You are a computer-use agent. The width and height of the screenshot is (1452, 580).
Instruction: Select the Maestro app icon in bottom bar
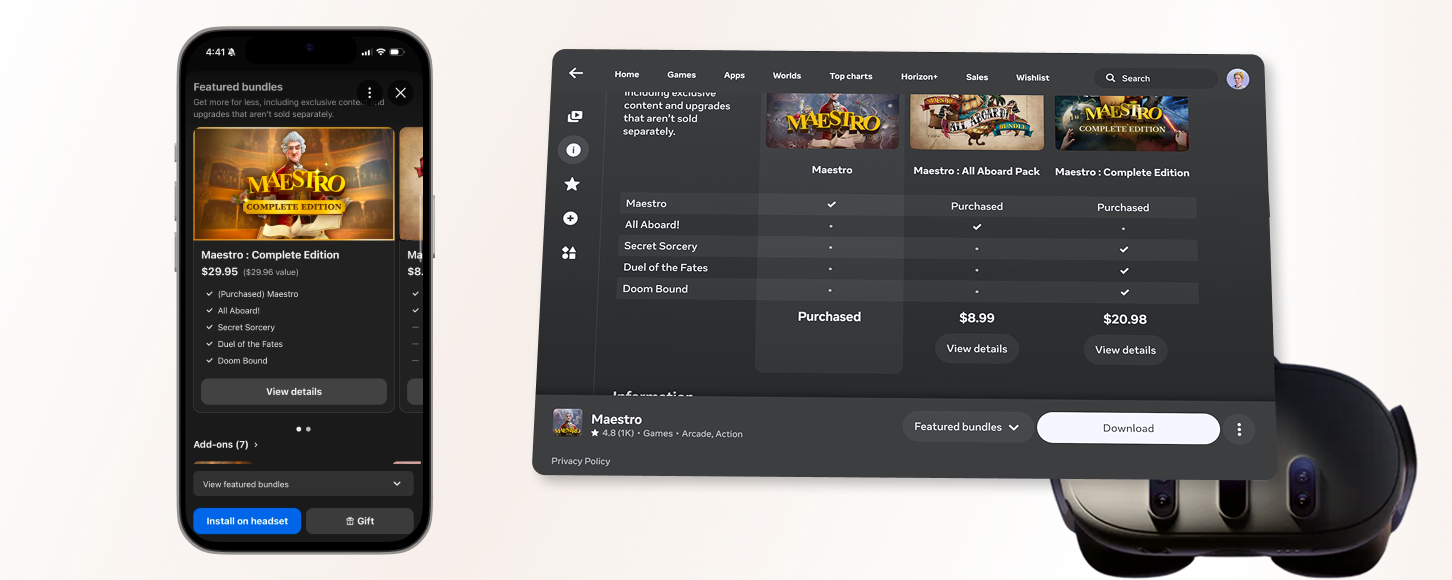tap(568, 422)
